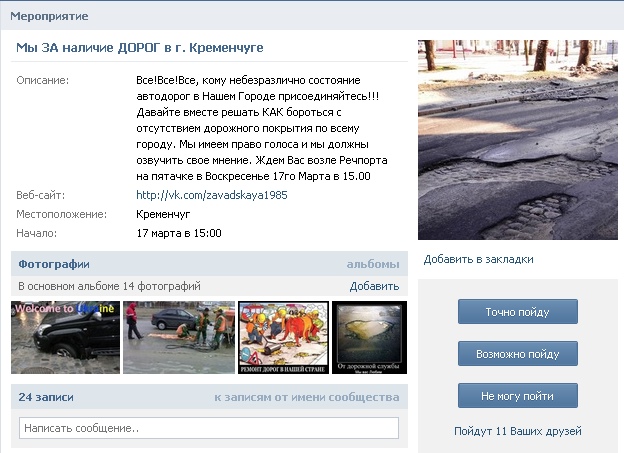Click 'Добавить в закладки' link

pos(478,259)
